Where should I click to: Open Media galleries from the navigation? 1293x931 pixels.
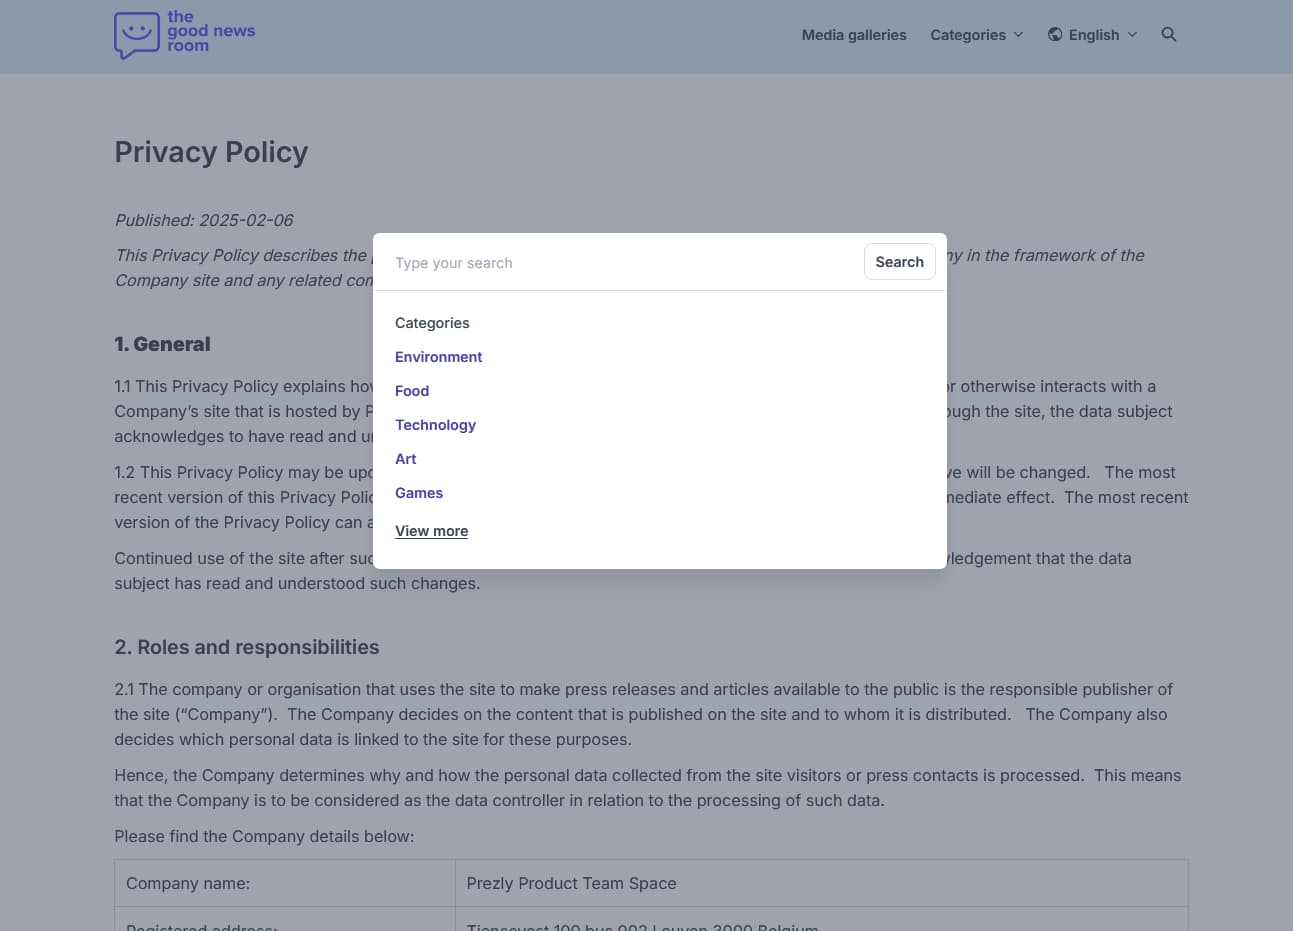pyautogui.click(x=854, y=35)
